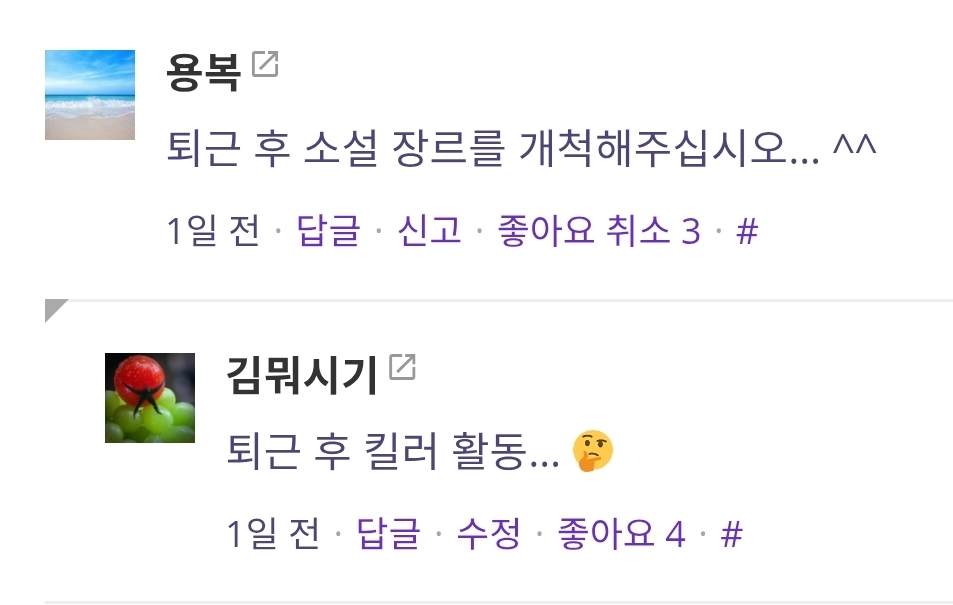
Task: Open the external link icon beside 김뭐시기
Action: coord(402,367)
